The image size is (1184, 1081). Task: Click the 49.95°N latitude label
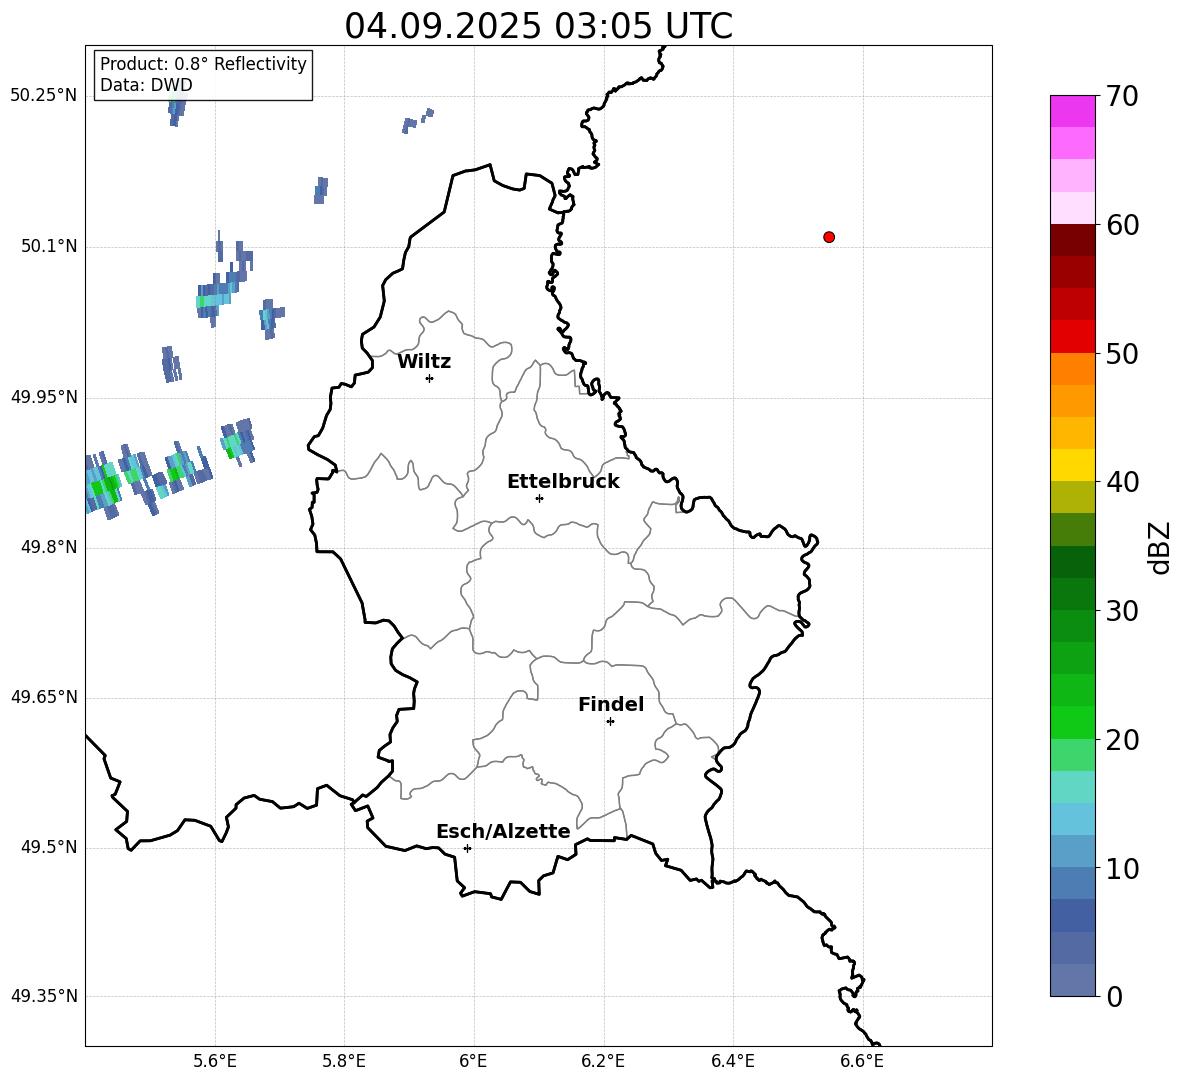(x=44, y=397)
